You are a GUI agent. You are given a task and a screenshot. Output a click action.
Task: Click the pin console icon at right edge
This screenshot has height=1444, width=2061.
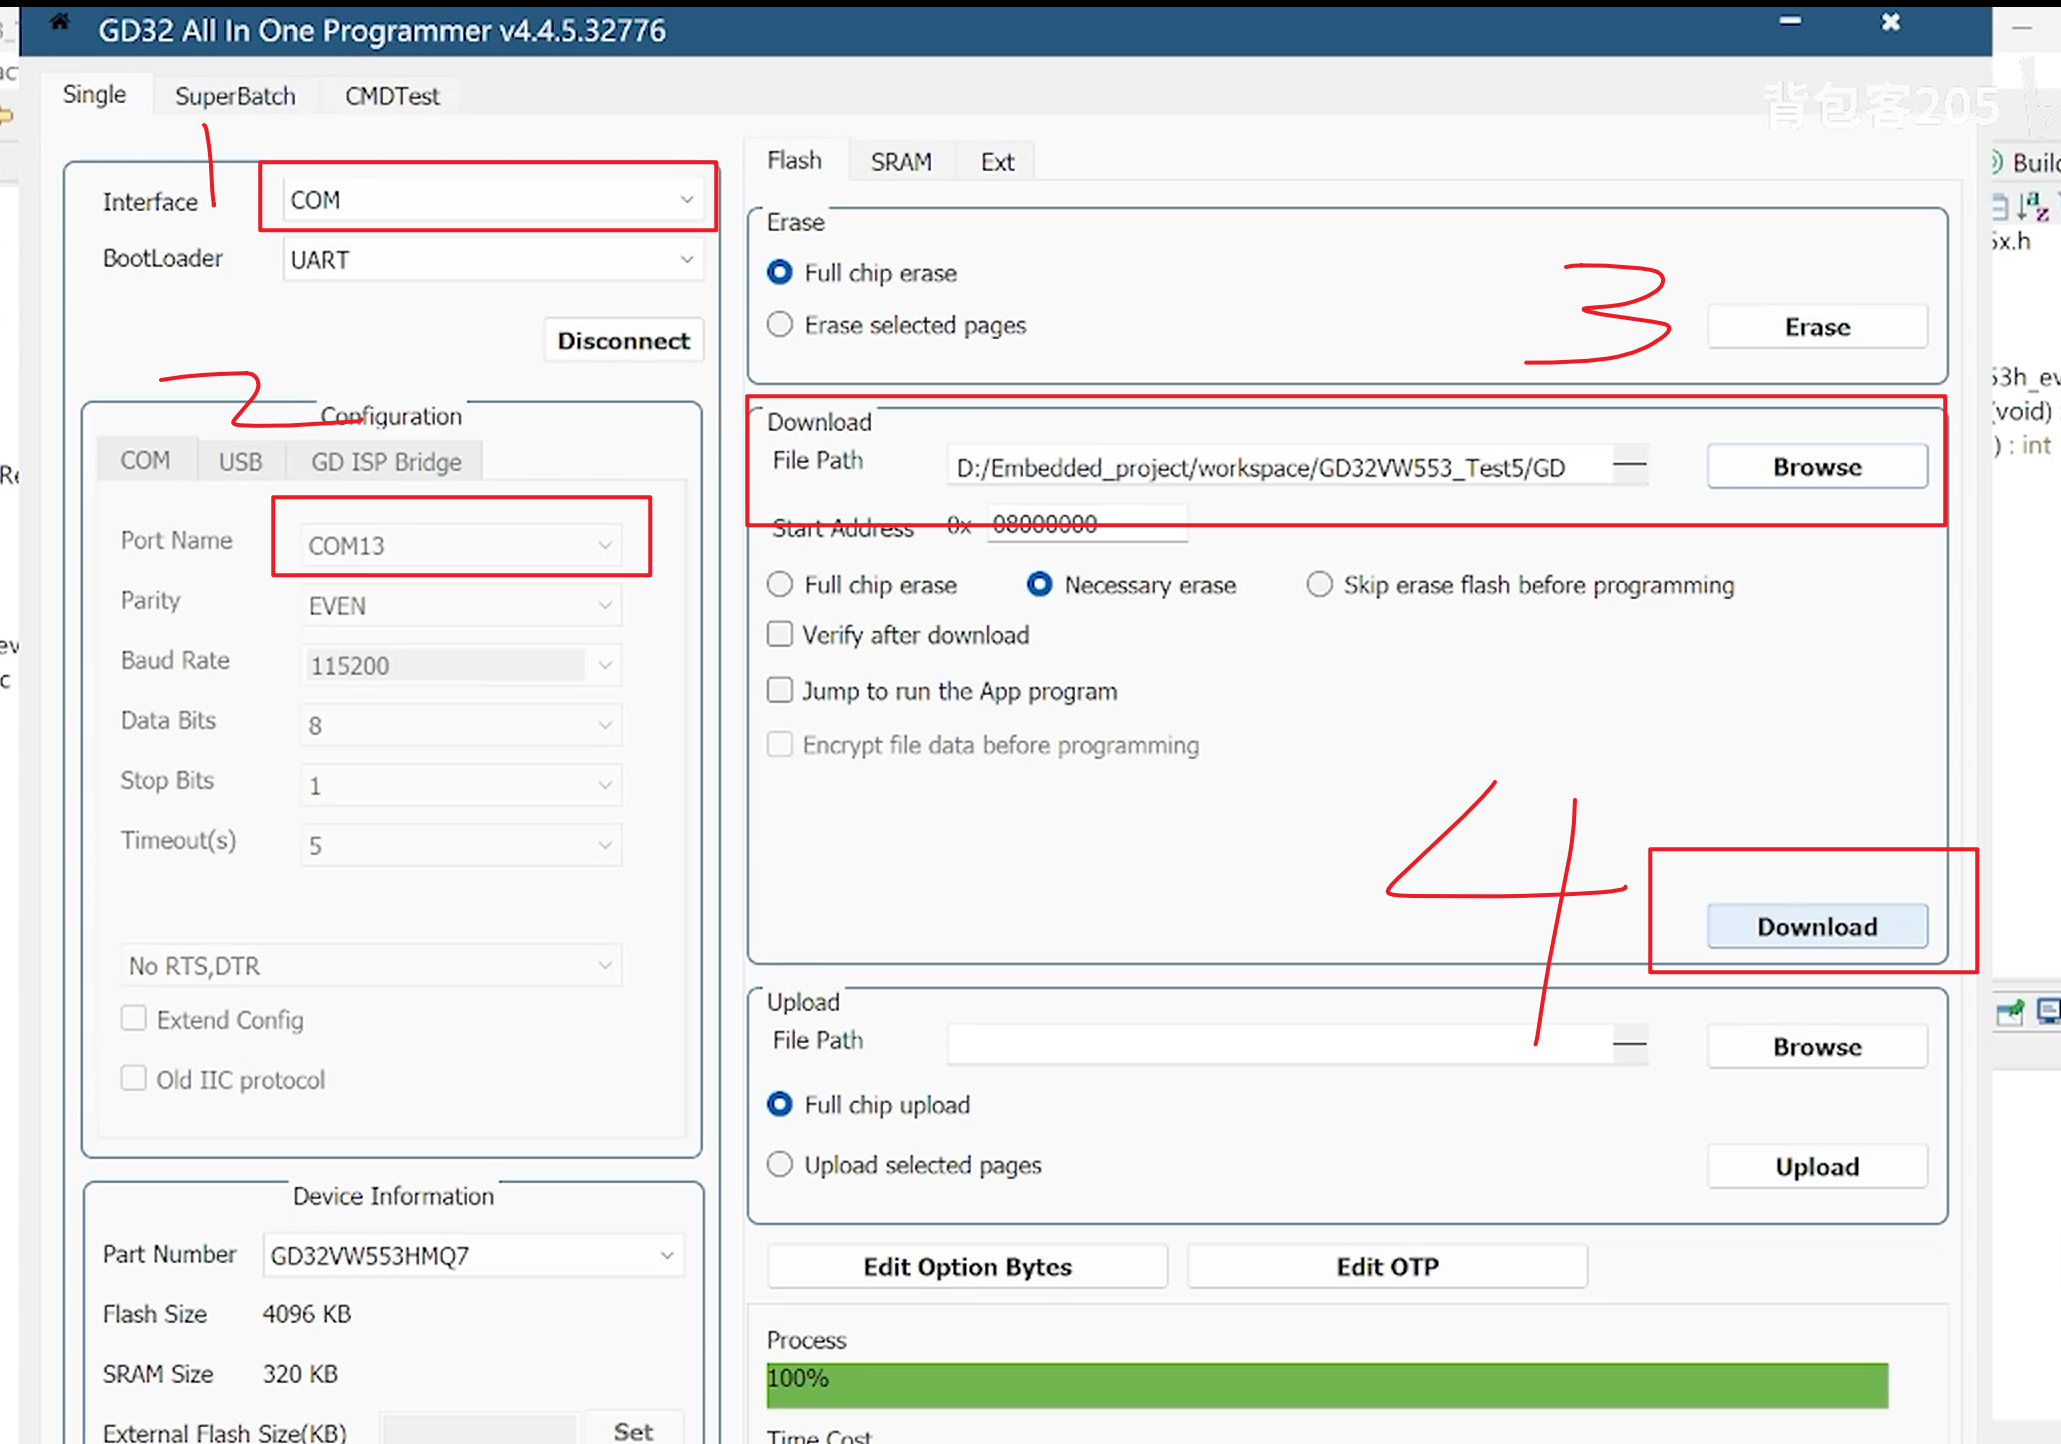point(2009,1013)
